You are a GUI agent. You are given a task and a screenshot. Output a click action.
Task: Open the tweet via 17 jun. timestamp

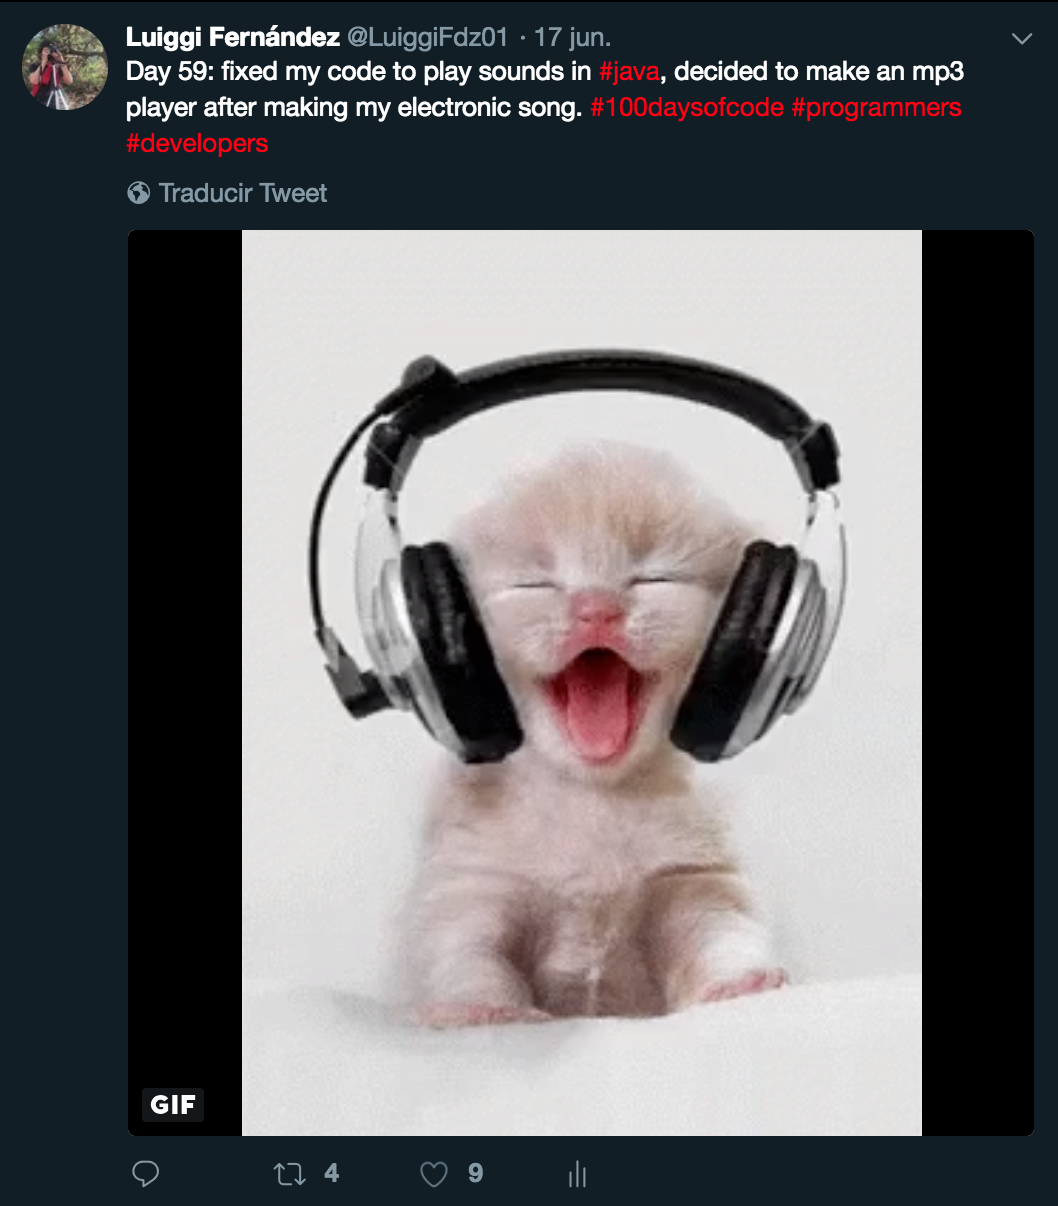click(572, 37)
